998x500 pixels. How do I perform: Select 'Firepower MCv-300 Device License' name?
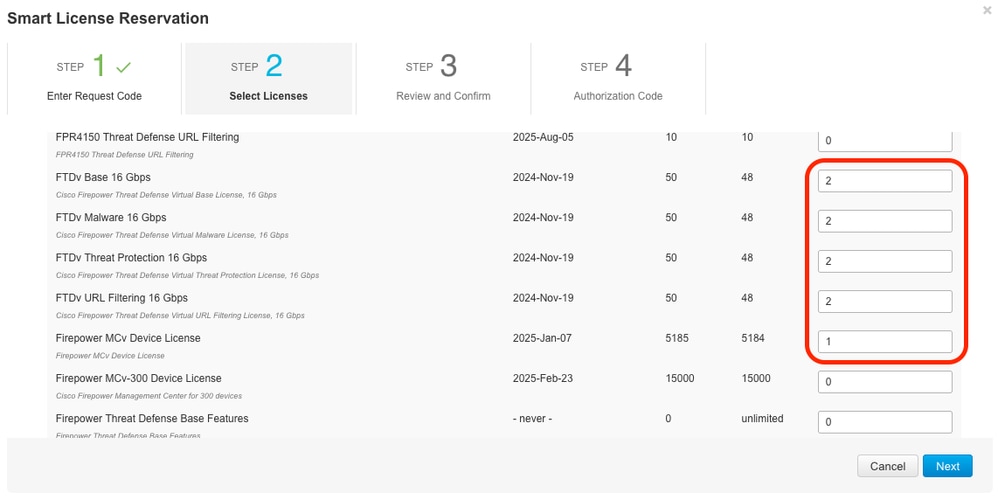coord(138,378)
